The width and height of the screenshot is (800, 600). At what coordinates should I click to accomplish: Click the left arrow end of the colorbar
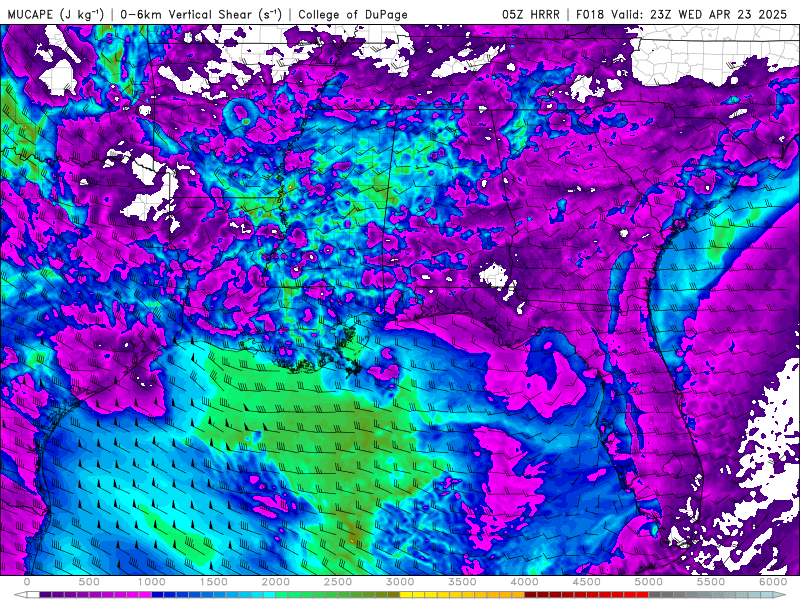pos(20,594)
